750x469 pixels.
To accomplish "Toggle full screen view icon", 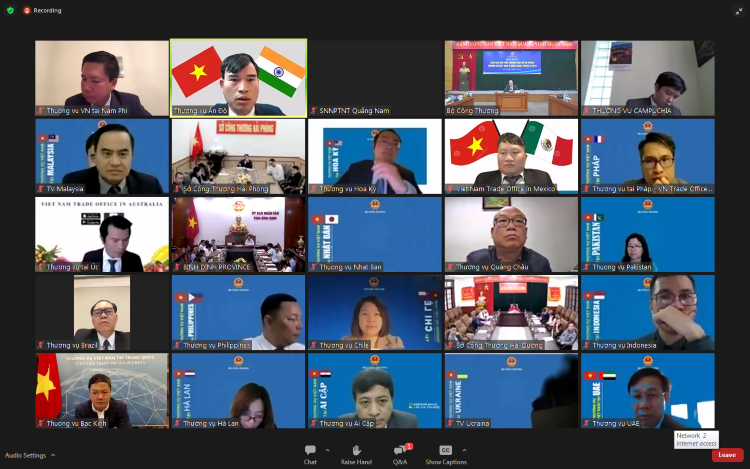I will click(738, 10).
